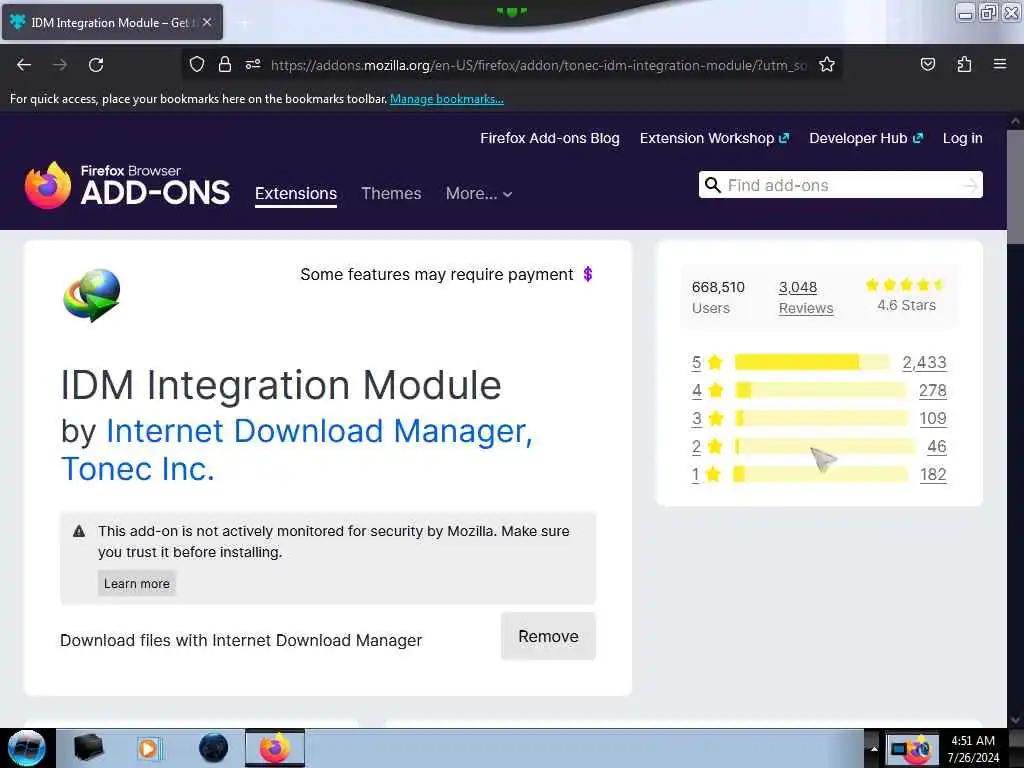This screenshot has width=1024, height=768.
Task: Open the 46 two-star reviews count
Action: click(x=936, y=446)
